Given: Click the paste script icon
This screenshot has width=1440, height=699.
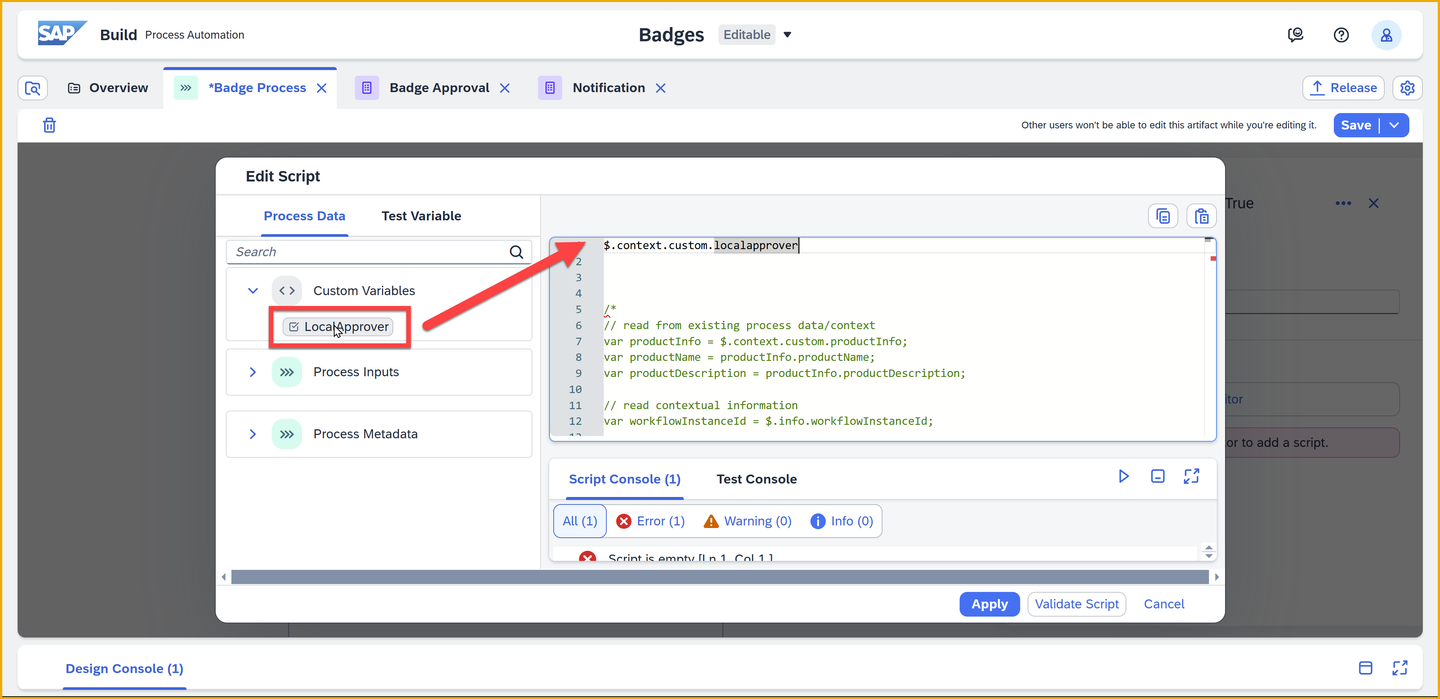Looking at the screenshot, I should coord(1201,216).
